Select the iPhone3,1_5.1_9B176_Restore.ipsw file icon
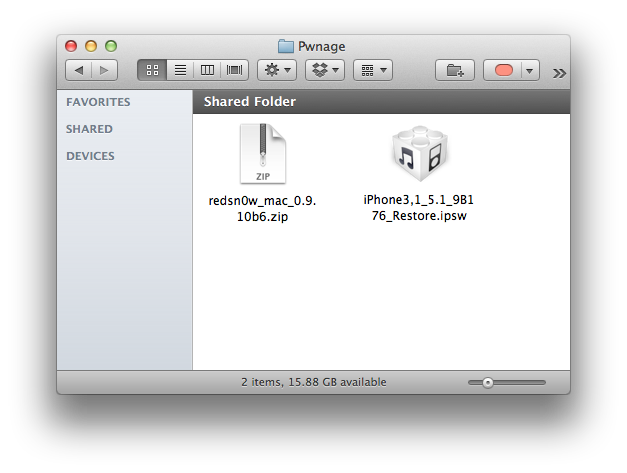627x473 pixels. [x=419, y=154]
